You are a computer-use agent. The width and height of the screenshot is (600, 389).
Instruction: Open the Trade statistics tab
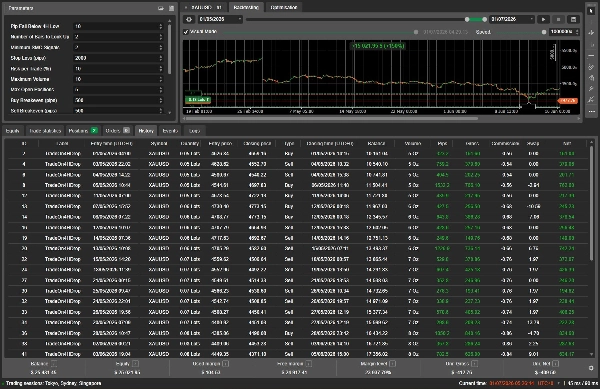tap(45, 131)
